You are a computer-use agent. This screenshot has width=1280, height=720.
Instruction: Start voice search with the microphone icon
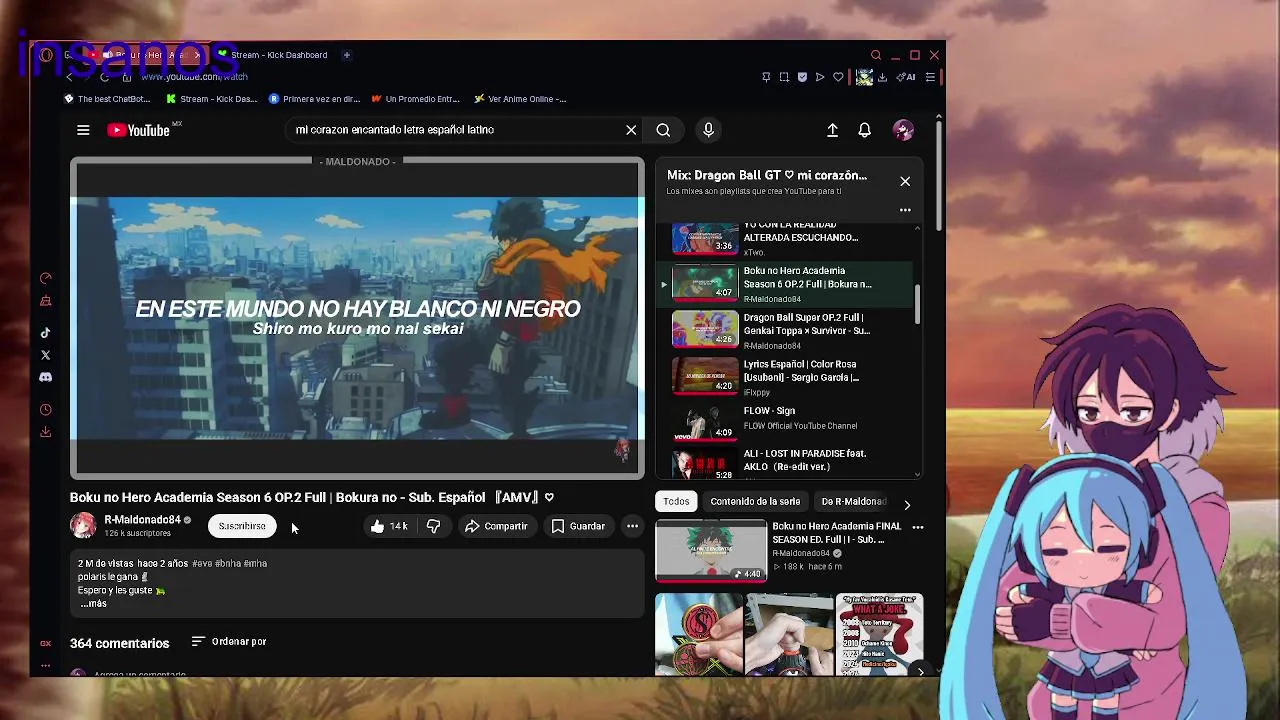708,130
